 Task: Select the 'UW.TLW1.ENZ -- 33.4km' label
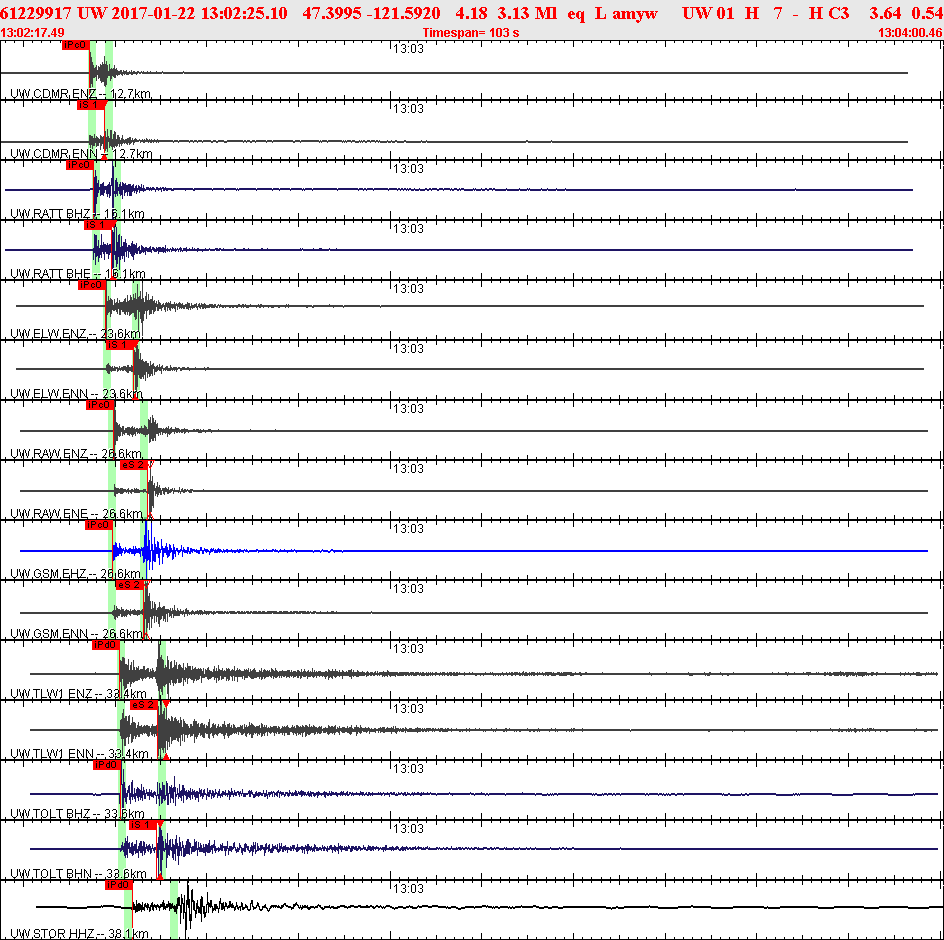tap(79, 694)
